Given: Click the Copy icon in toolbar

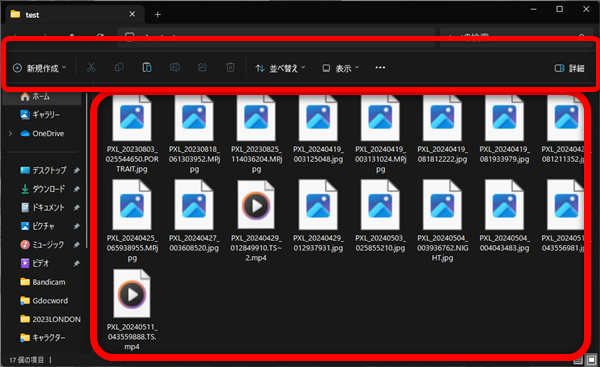Looking at the screenshot, I should [119, 68].
